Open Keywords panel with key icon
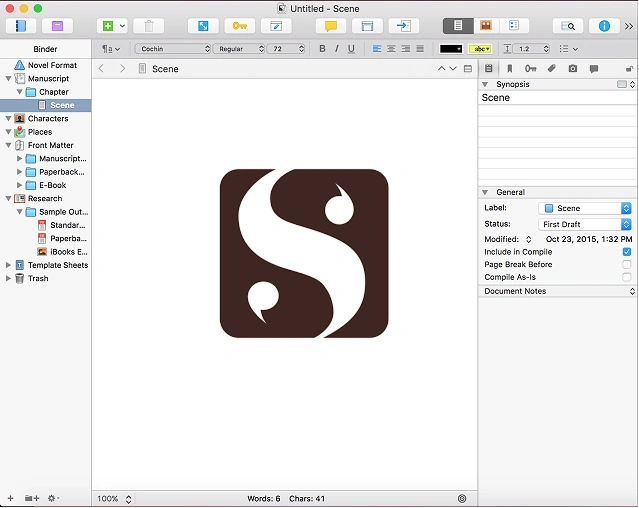Image resolution: width=639 pixels, height=508 pixels. [x=240, y=26]
